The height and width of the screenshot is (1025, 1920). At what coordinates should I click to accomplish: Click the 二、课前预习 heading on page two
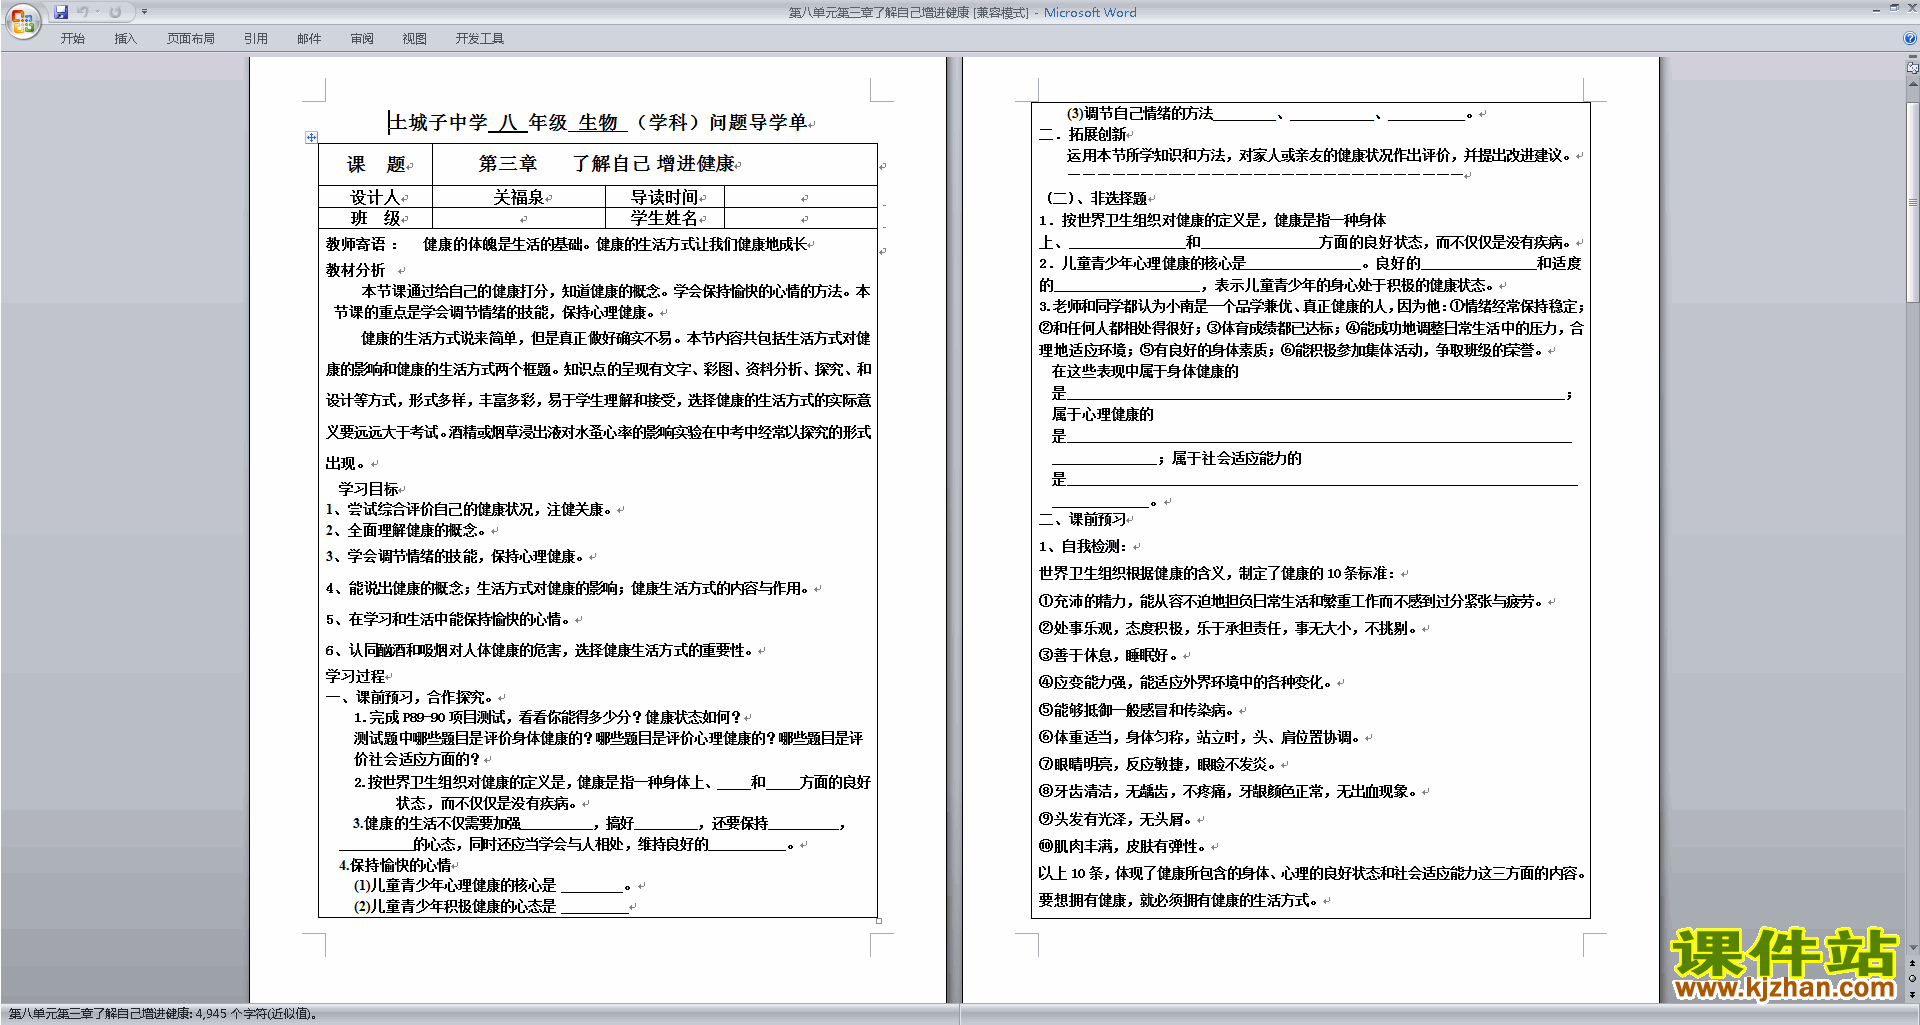[1084, 519]
